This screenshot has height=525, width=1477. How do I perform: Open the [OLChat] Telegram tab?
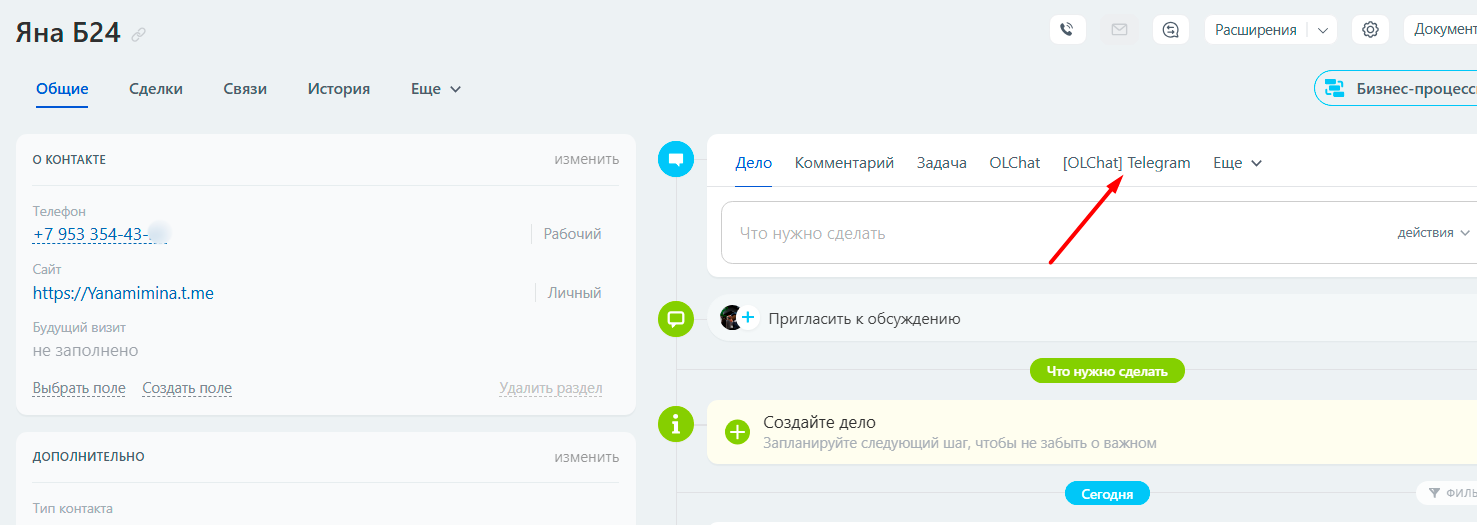click(x=1126, y=163)
